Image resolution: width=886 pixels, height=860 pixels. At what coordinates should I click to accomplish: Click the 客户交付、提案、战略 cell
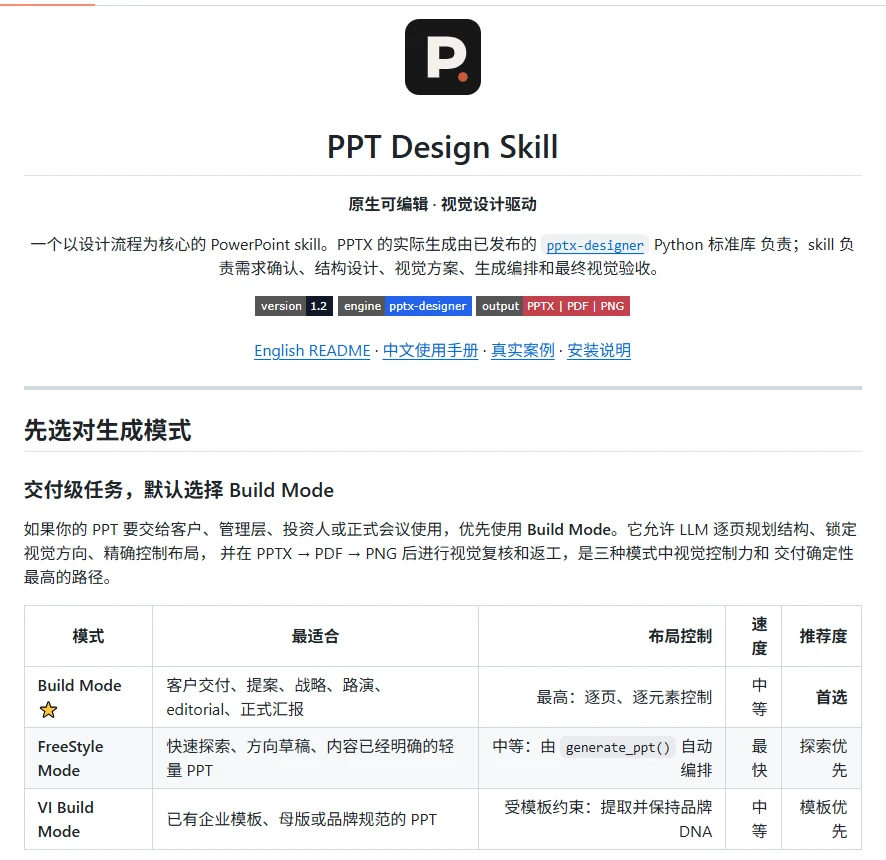pos(315,697)
